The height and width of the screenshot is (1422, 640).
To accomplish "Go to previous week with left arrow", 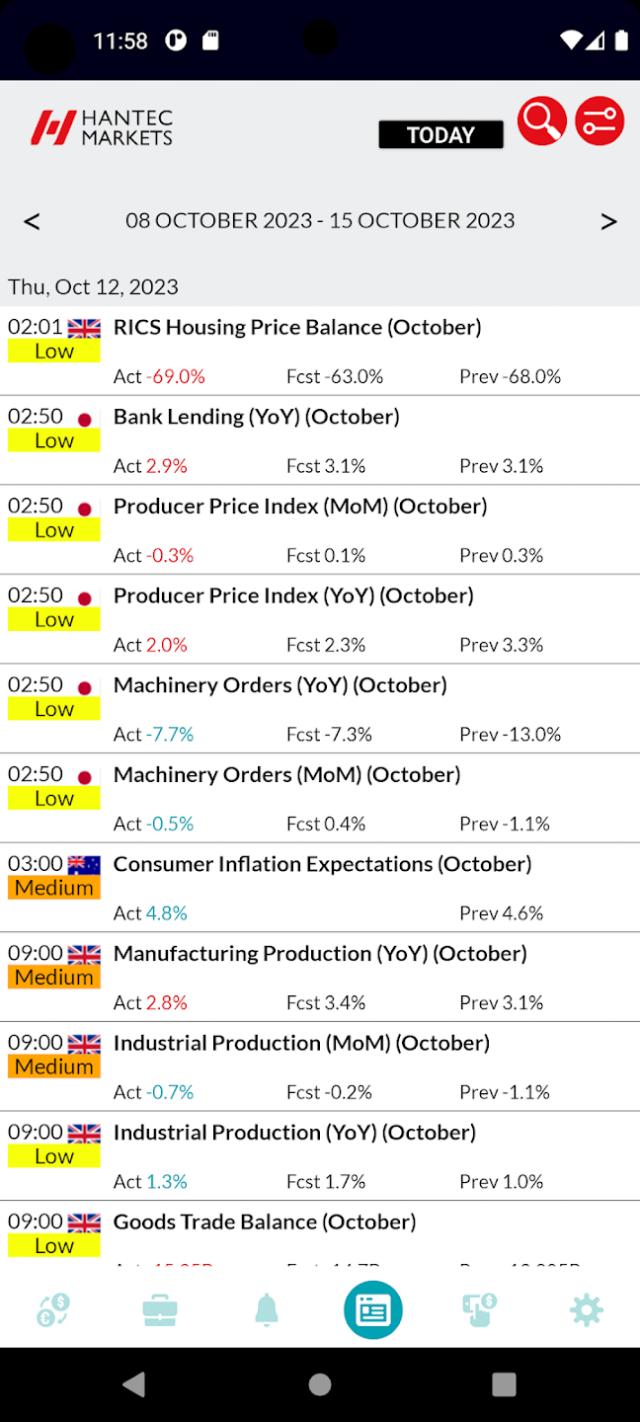I will coord(32,221).
